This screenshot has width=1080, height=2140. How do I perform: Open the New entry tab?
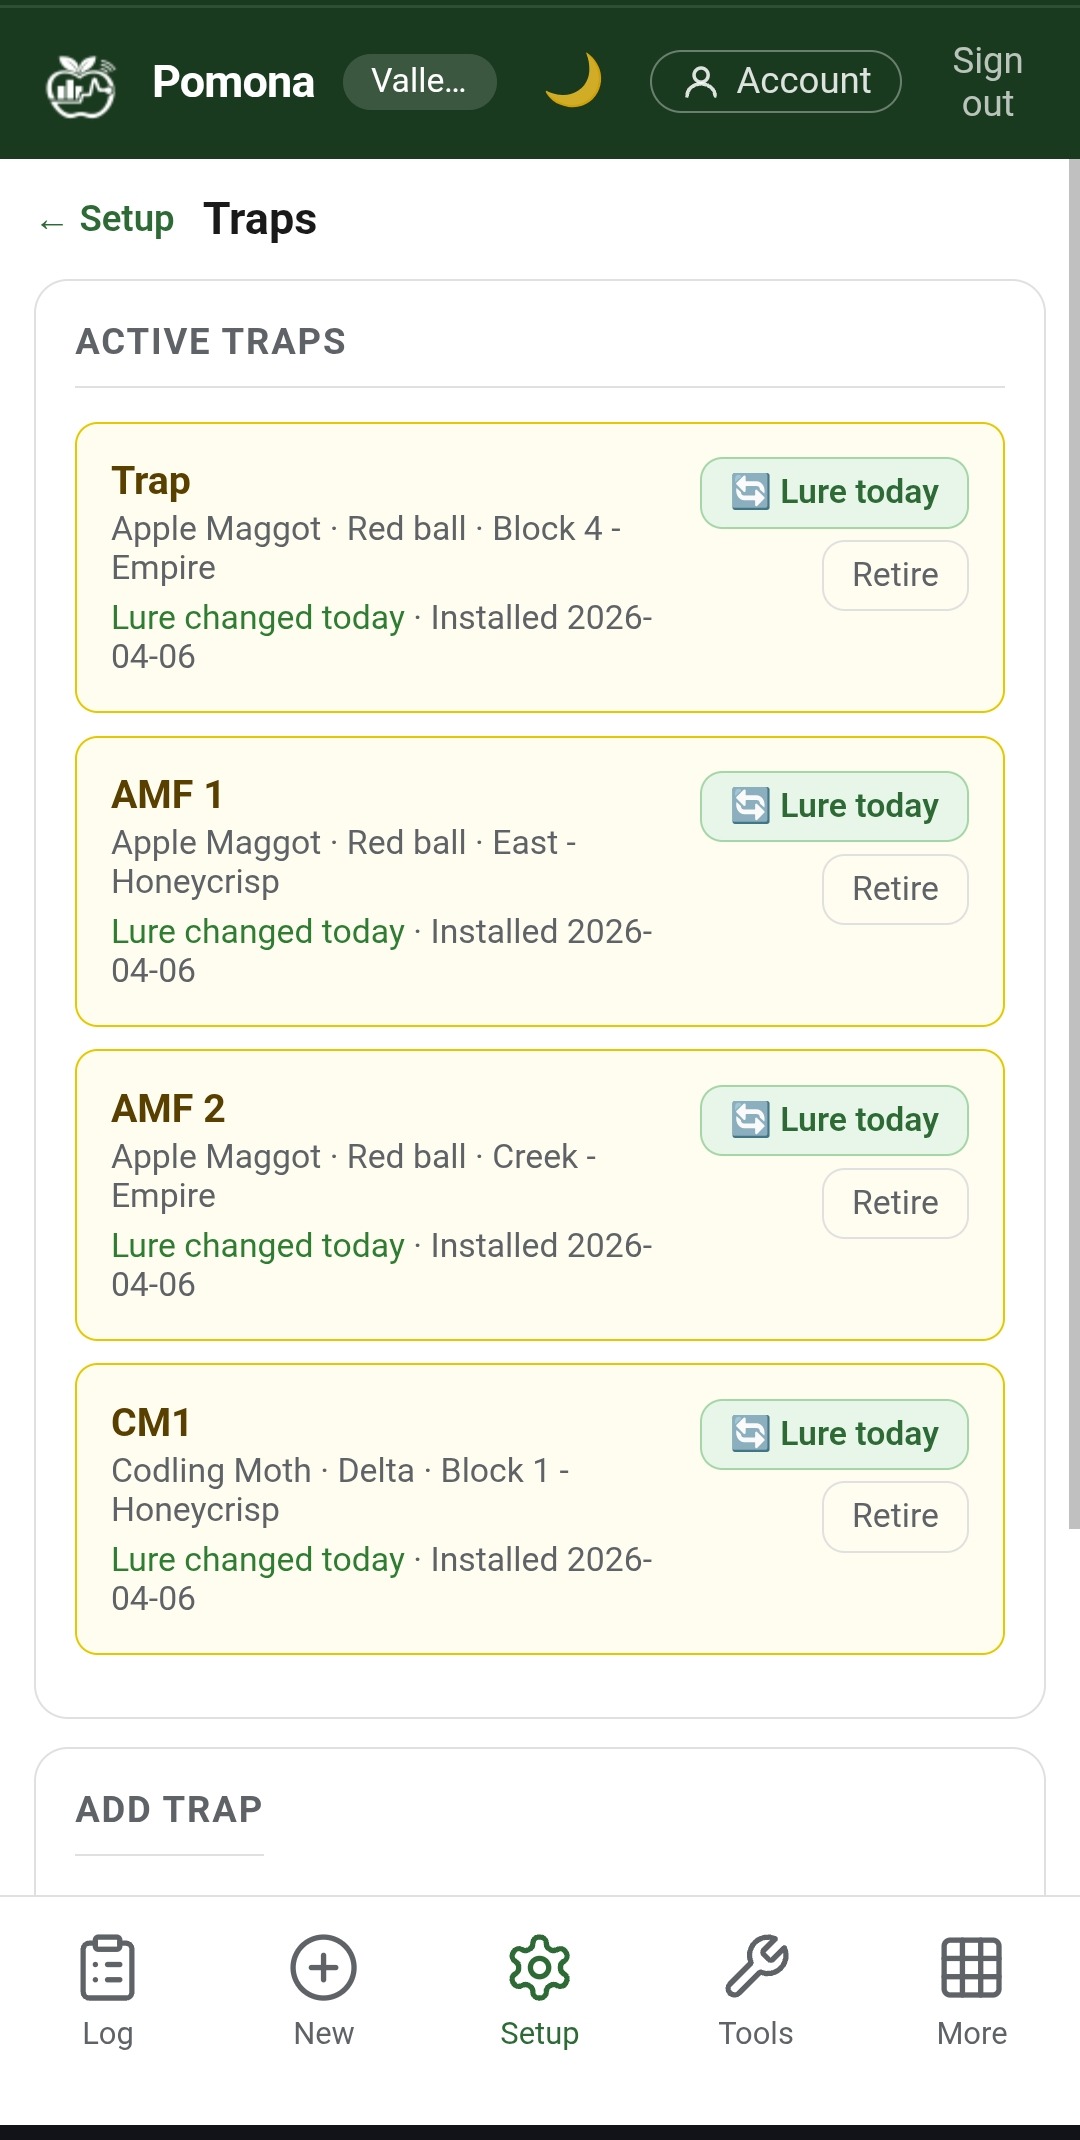point(323,1990)
